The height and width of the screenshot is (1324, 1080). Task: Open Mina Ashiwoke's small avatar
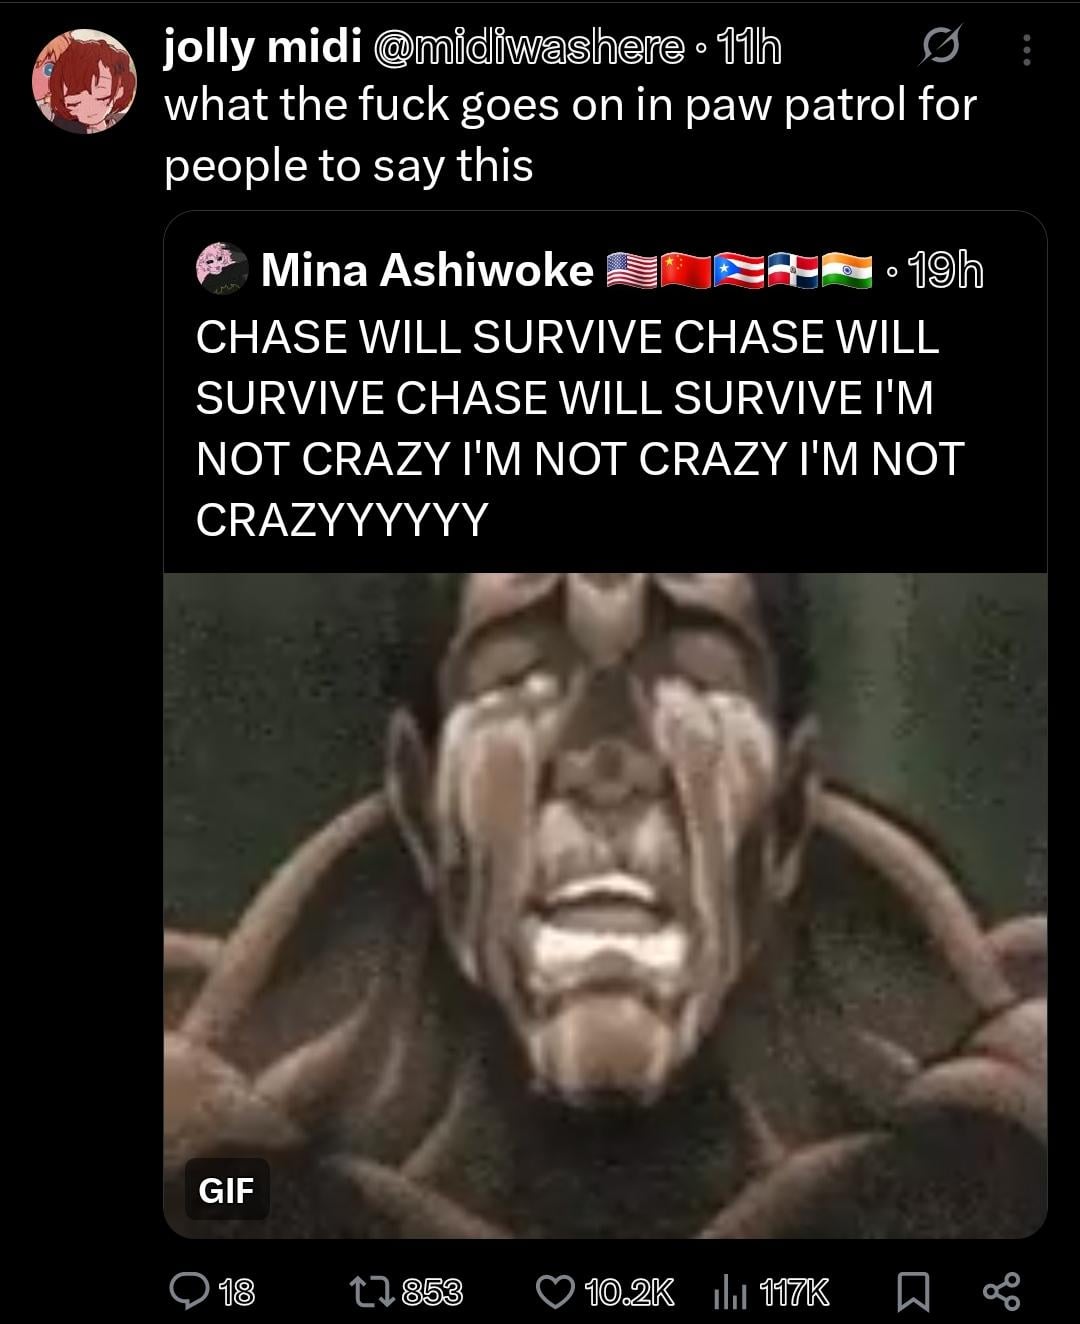221,270
